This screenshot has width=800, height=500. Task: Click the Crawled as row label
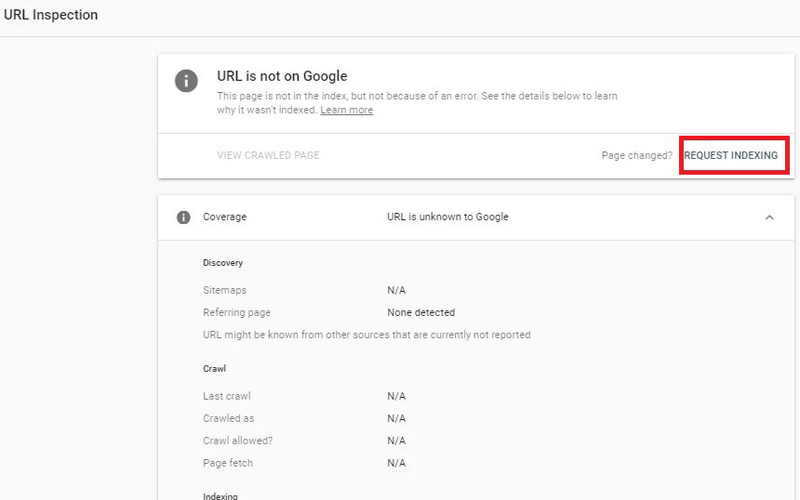coord(228,418)
